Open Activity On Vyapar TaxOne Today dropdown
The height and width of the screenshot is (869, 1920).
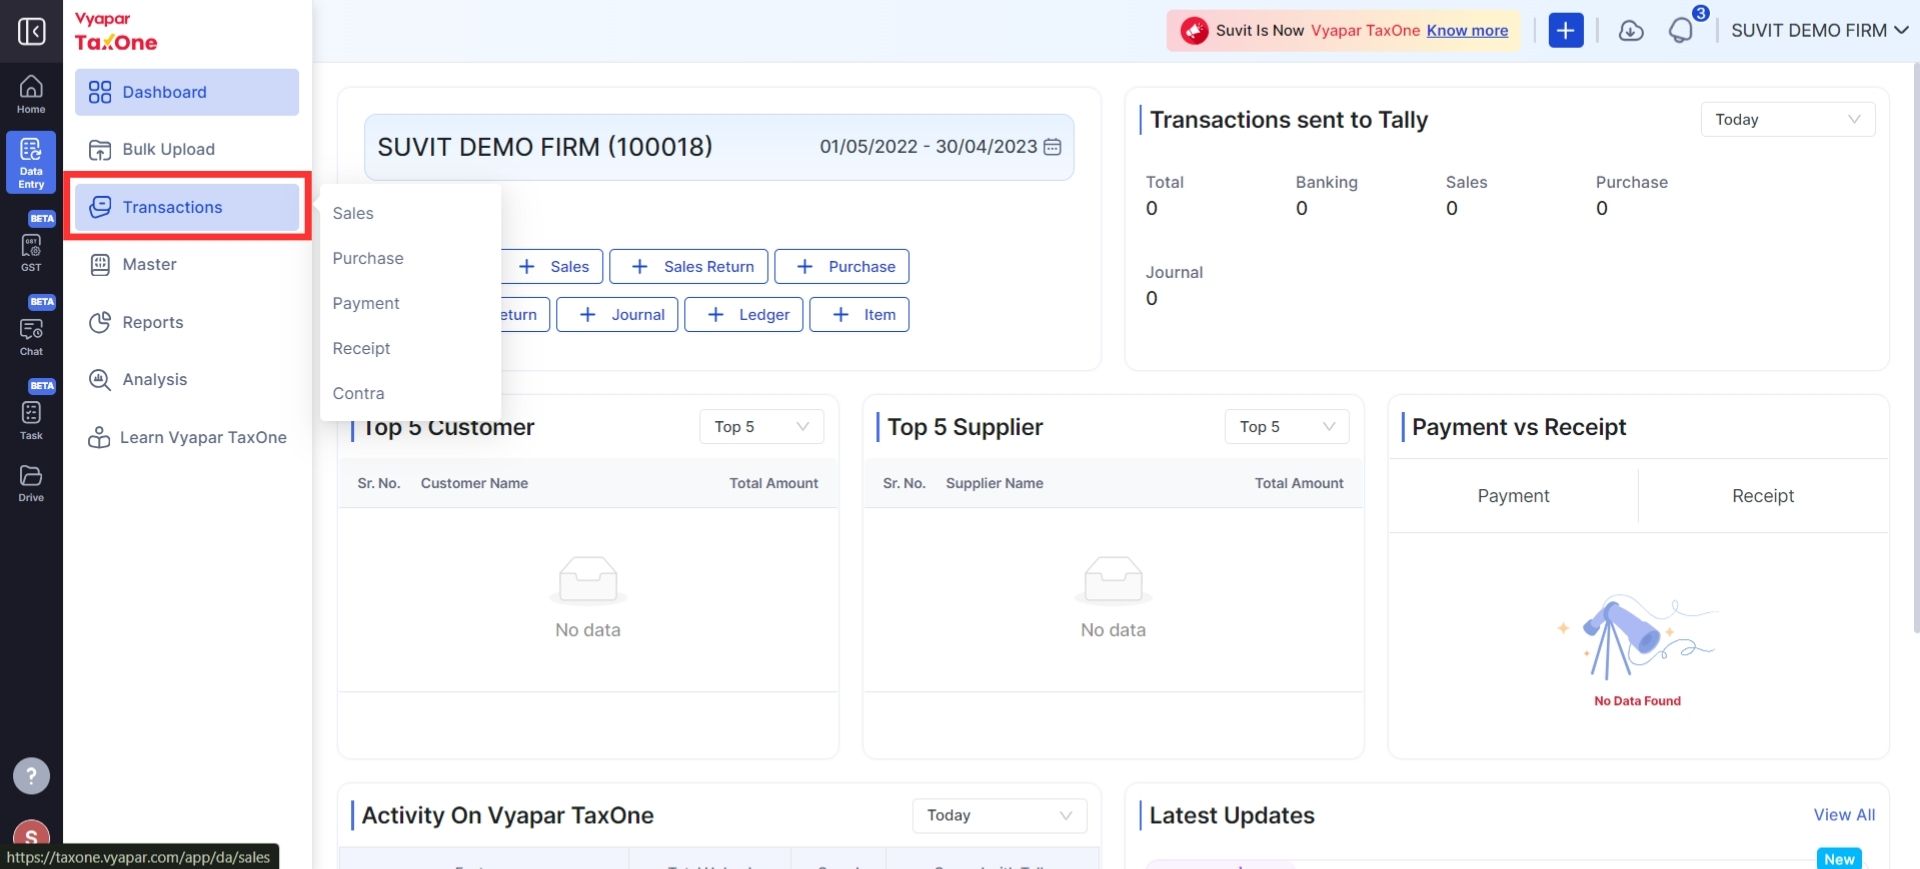tap(1000, 816)
